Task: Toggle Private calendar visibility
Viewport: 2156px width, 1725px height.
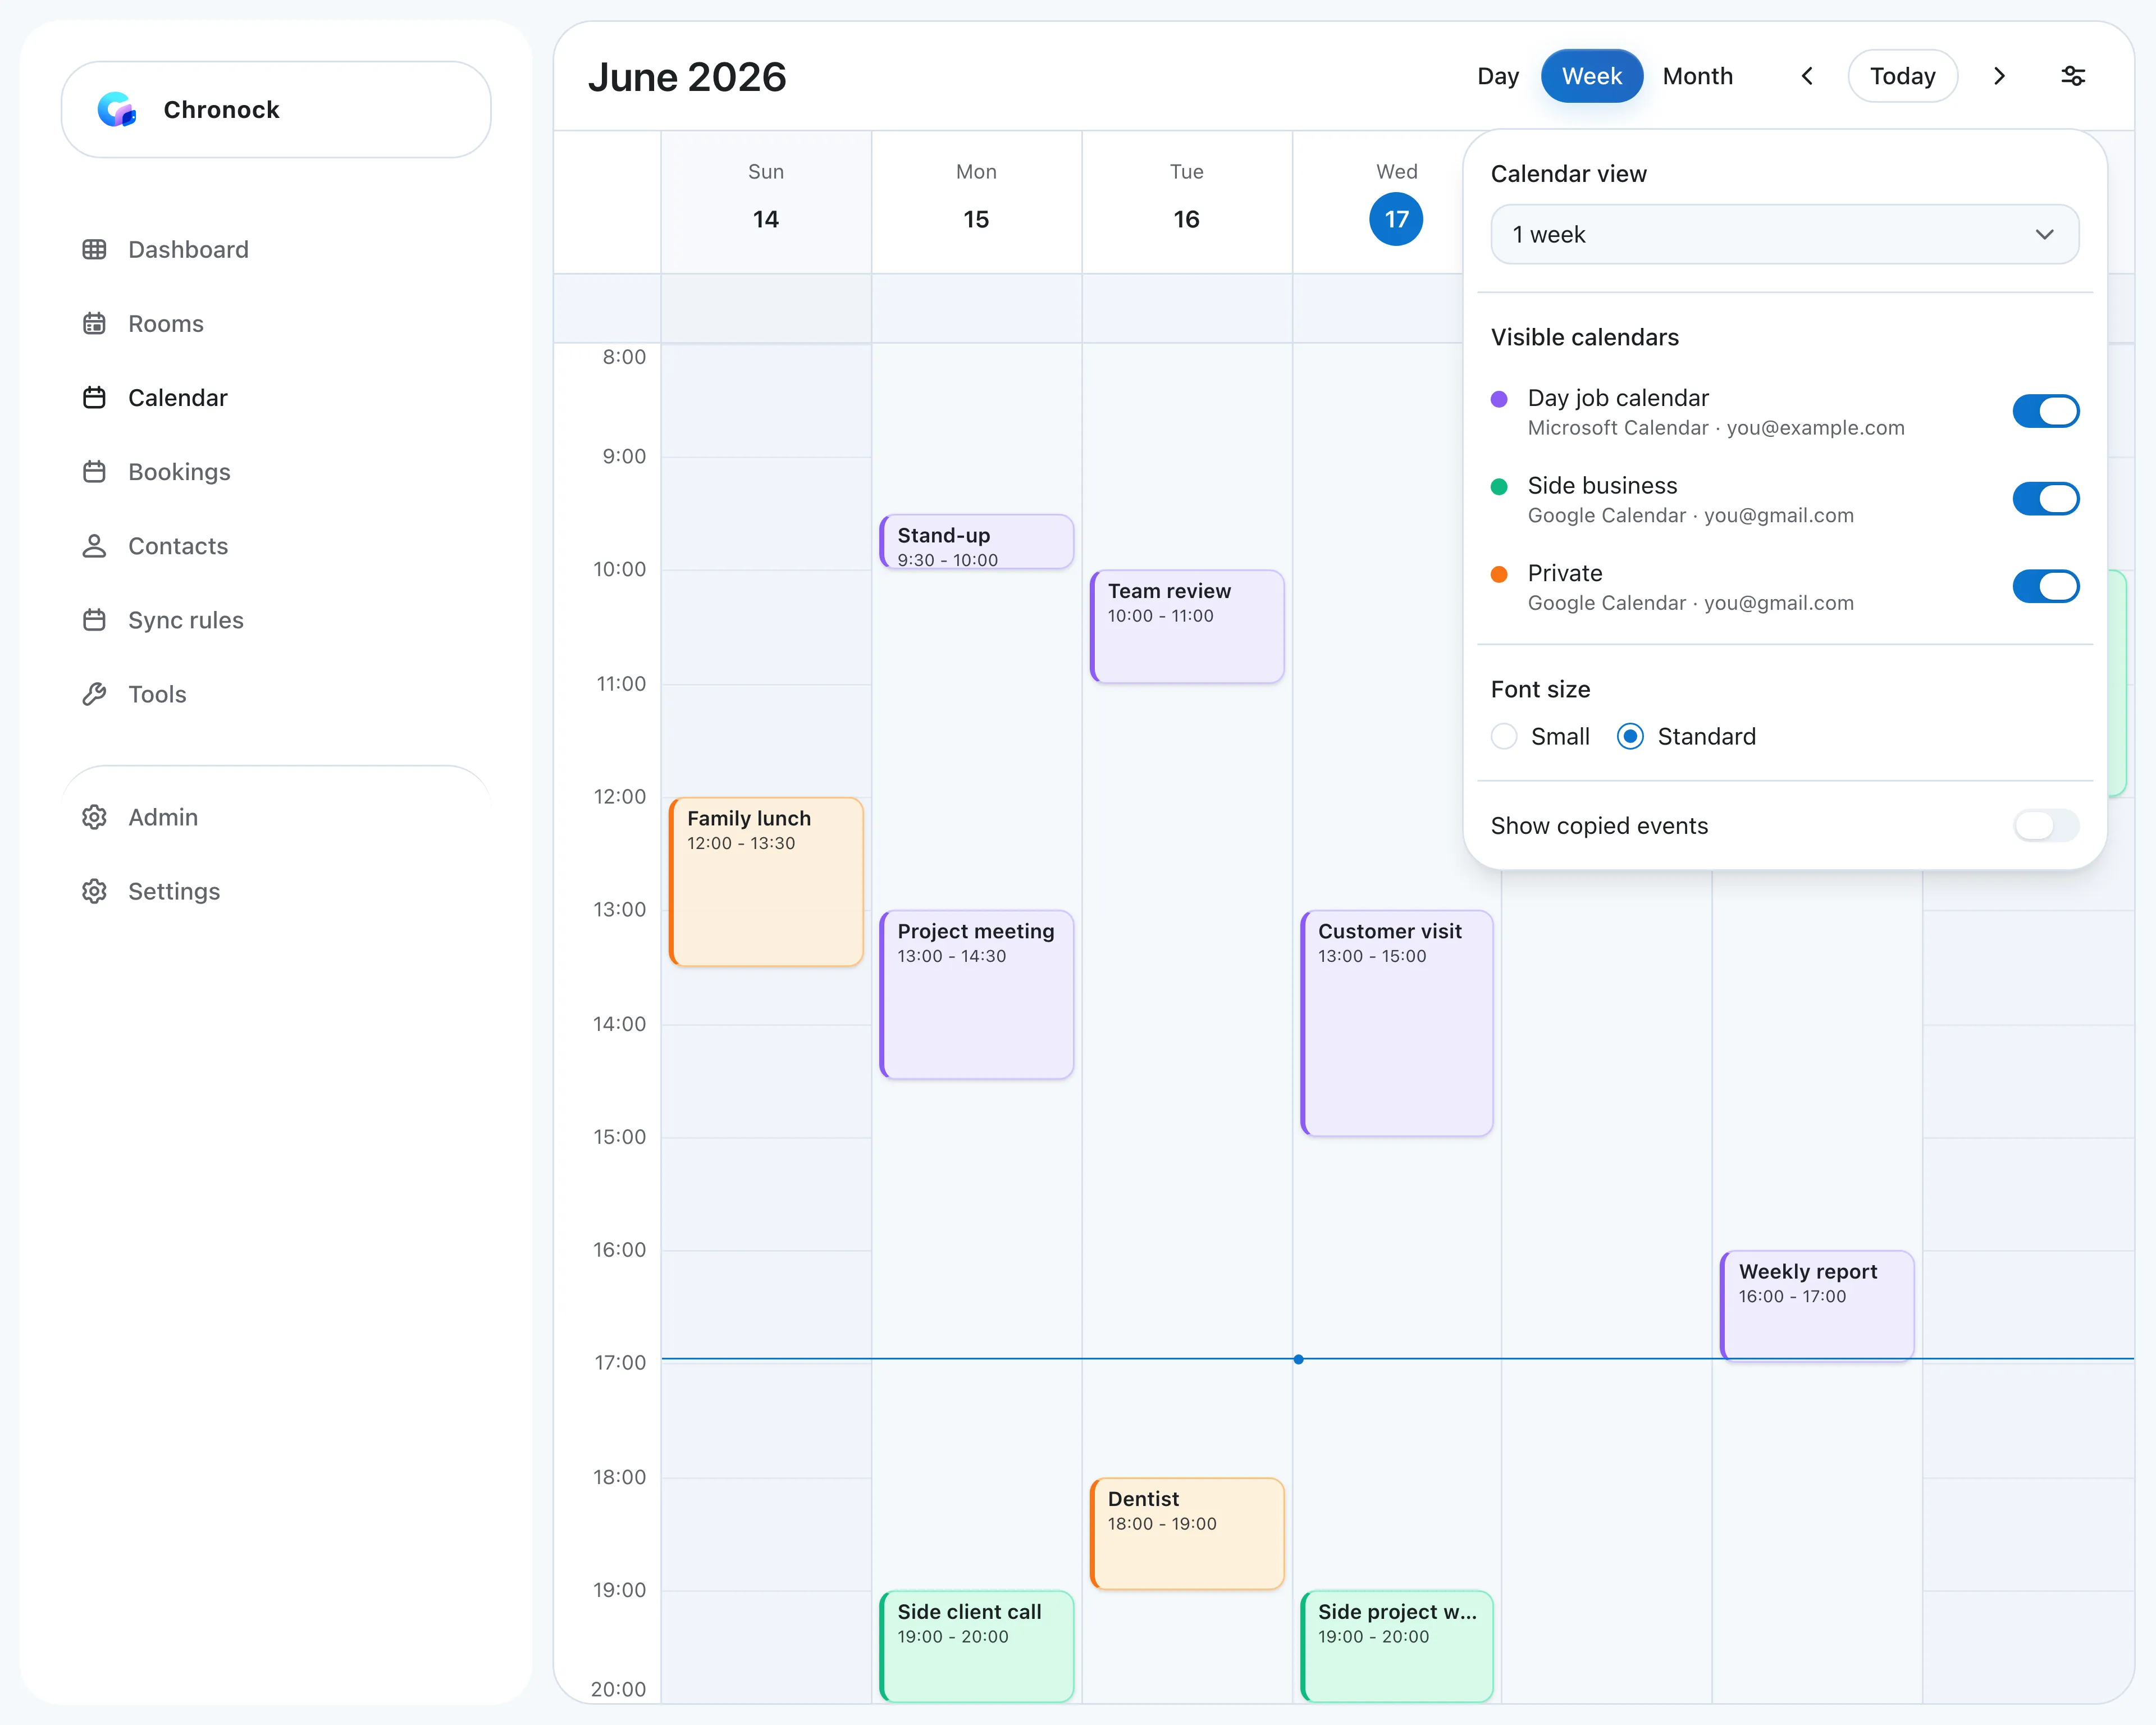Action: (x=2045, y=587)
